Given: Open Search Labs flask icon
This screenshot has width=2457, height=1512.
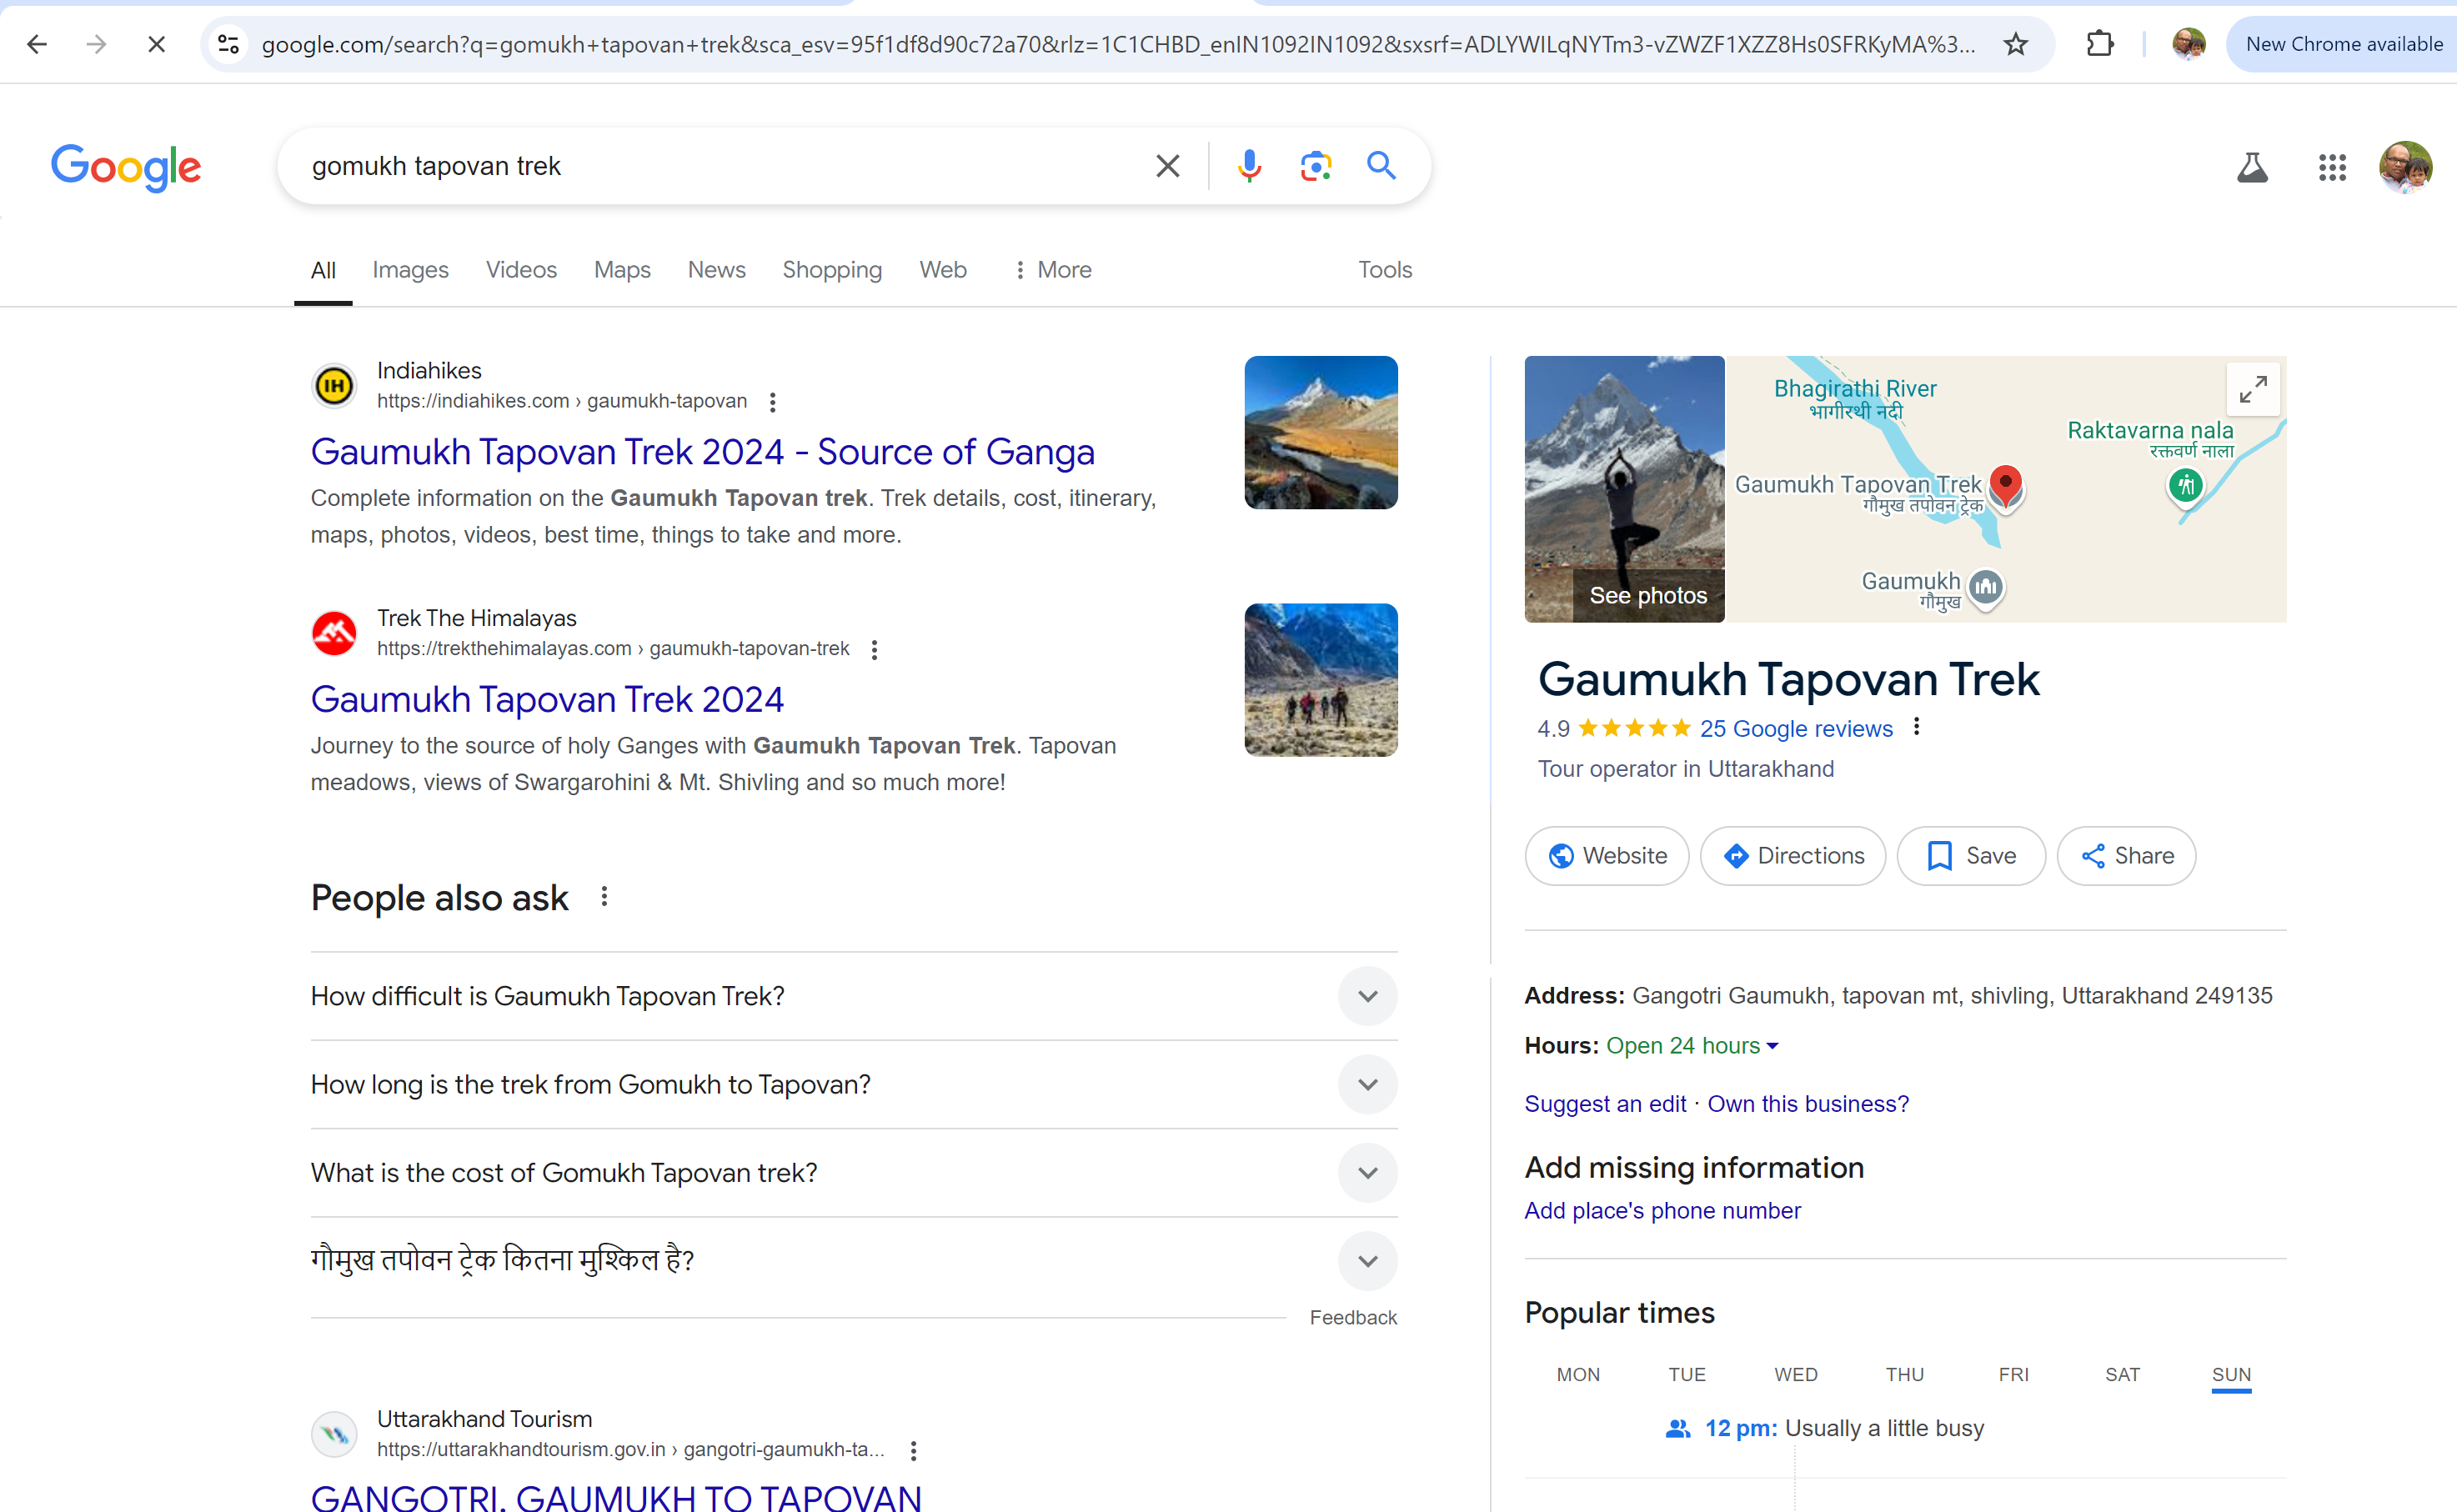Looking at the screenshot, I should (x=2251, y=167).
